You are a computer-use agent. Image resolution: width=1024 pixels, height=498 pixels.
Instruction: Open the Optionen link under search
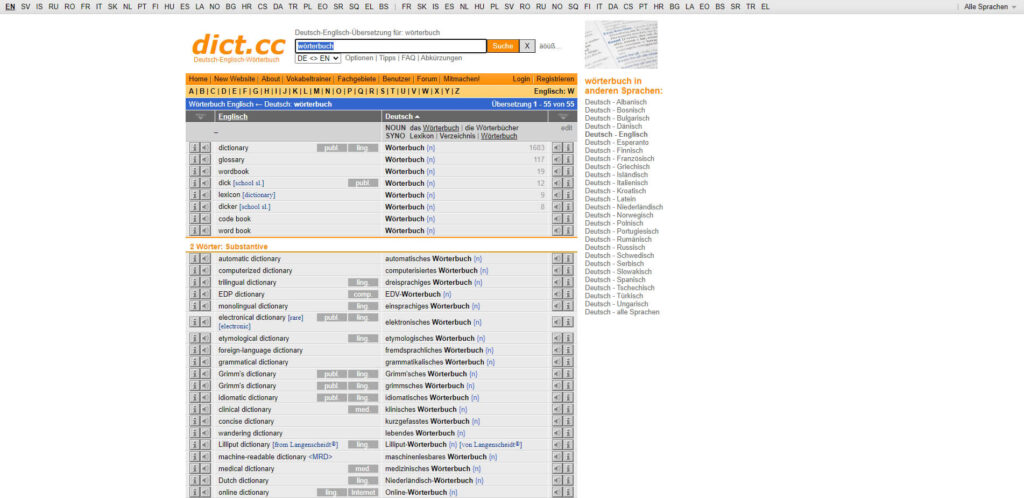[359, 58]
